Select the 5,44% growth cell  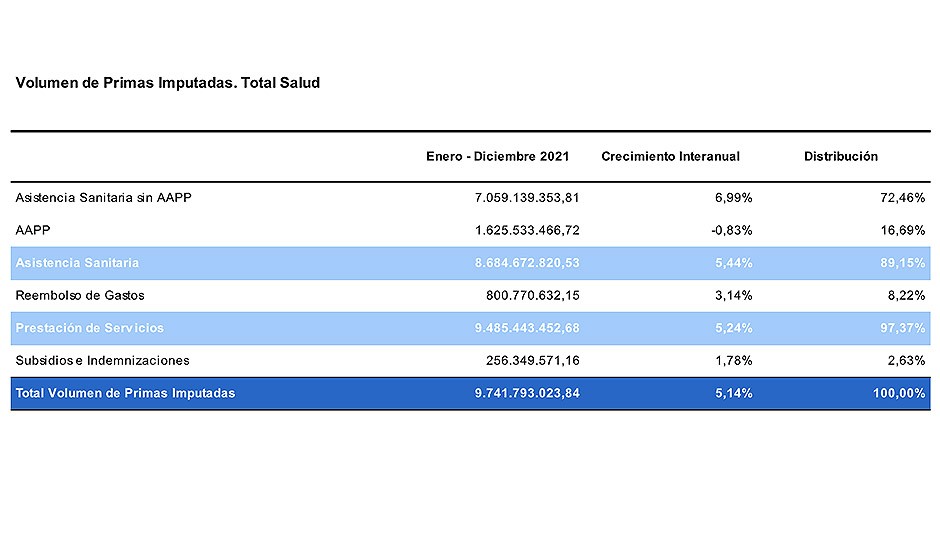point(733,263)
